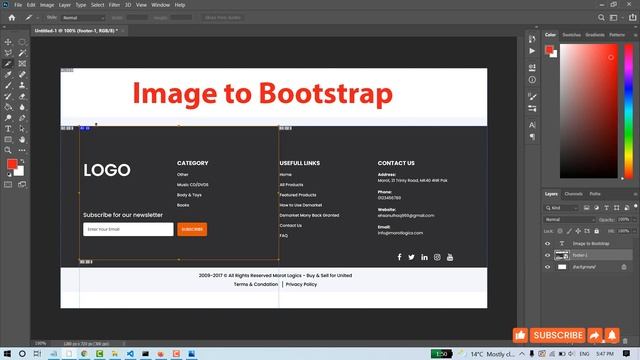Open the Filter menu
Viewport: 640px width, 360px height.
coord(114,5)
